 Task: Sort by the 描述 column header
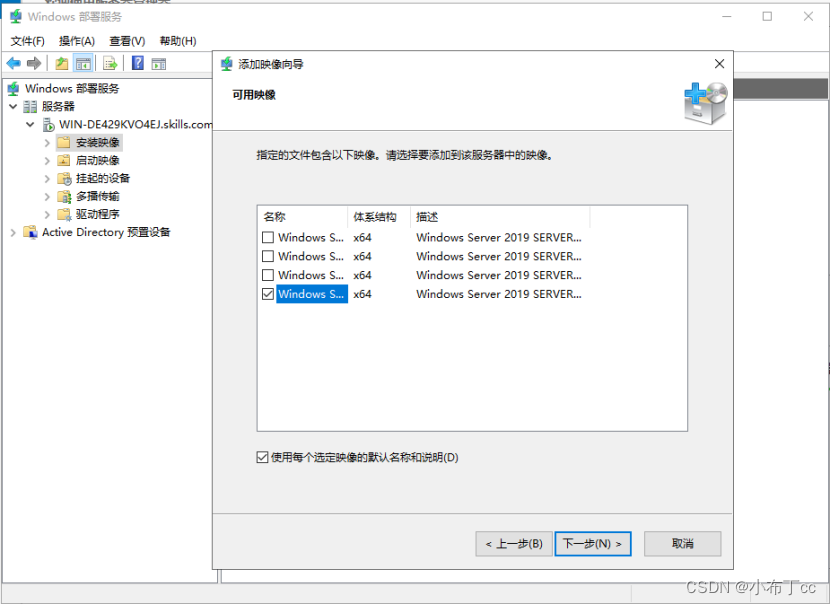500,217
